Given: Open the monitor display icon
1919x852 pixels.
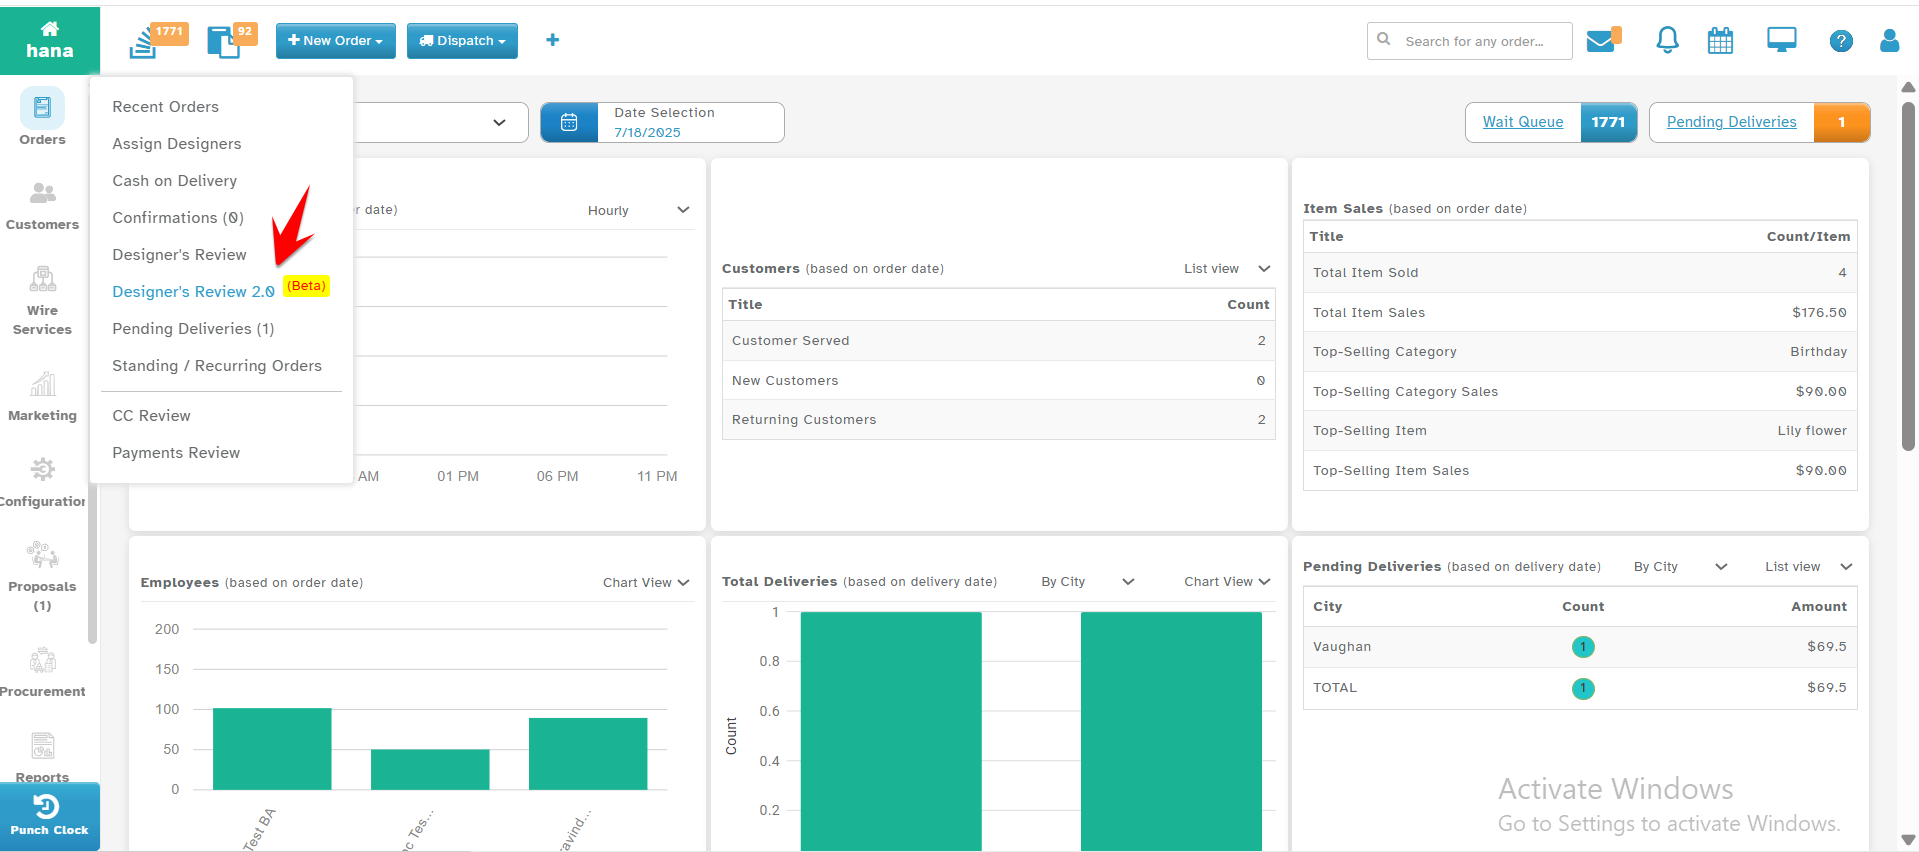Looking at the screenshot, I should tap(1781, 40).
